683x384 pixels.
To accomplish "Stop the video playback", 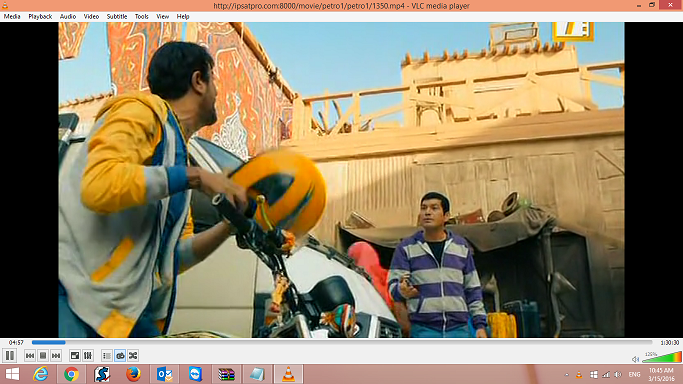I will pos(43,356).
